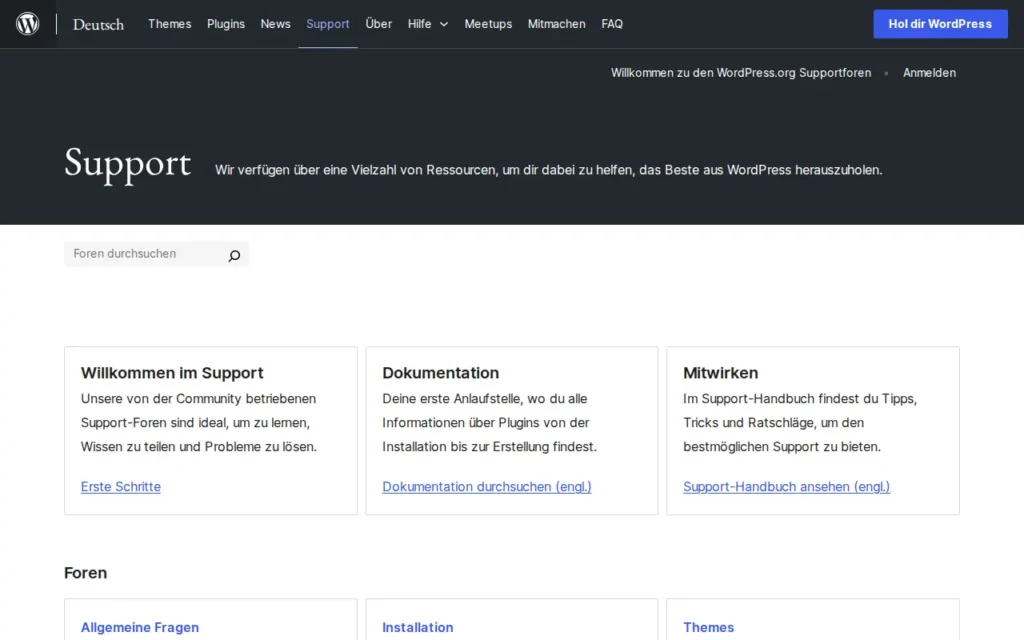
Task: Click the Dokumentation card heading
Action: pos(440,373)
